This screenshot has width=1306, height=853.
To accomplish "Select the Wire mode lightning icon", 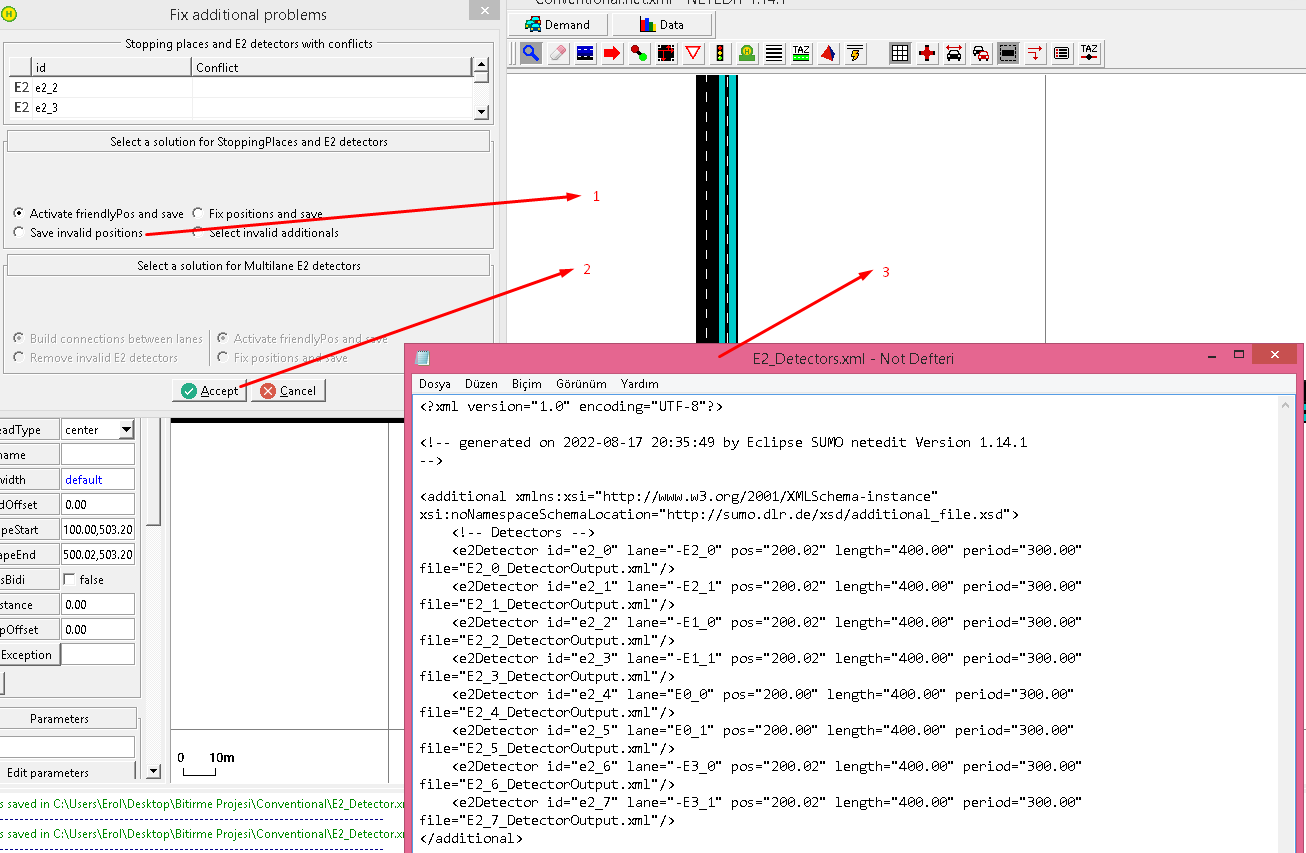I will point(855,53).
